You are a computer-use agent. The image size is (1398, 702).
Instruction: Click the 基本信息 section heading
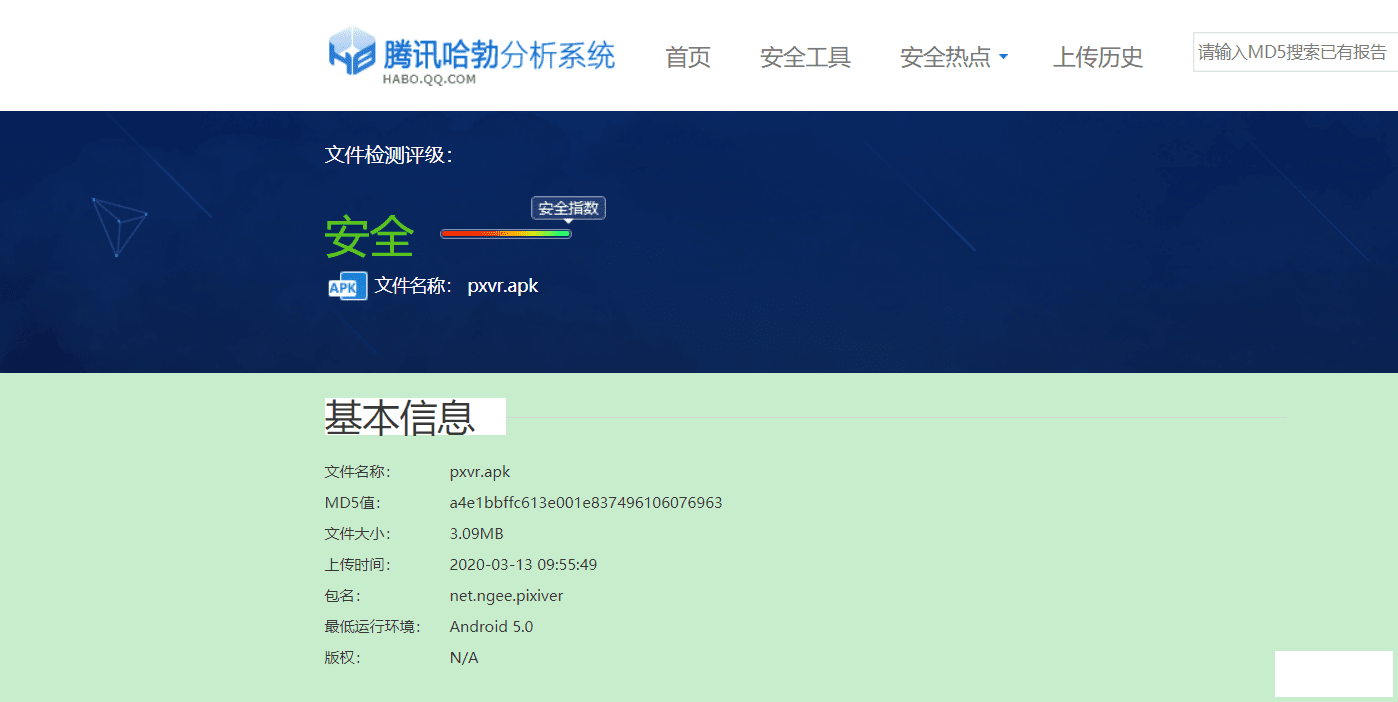pyautogui.click(x=399, y=417)
